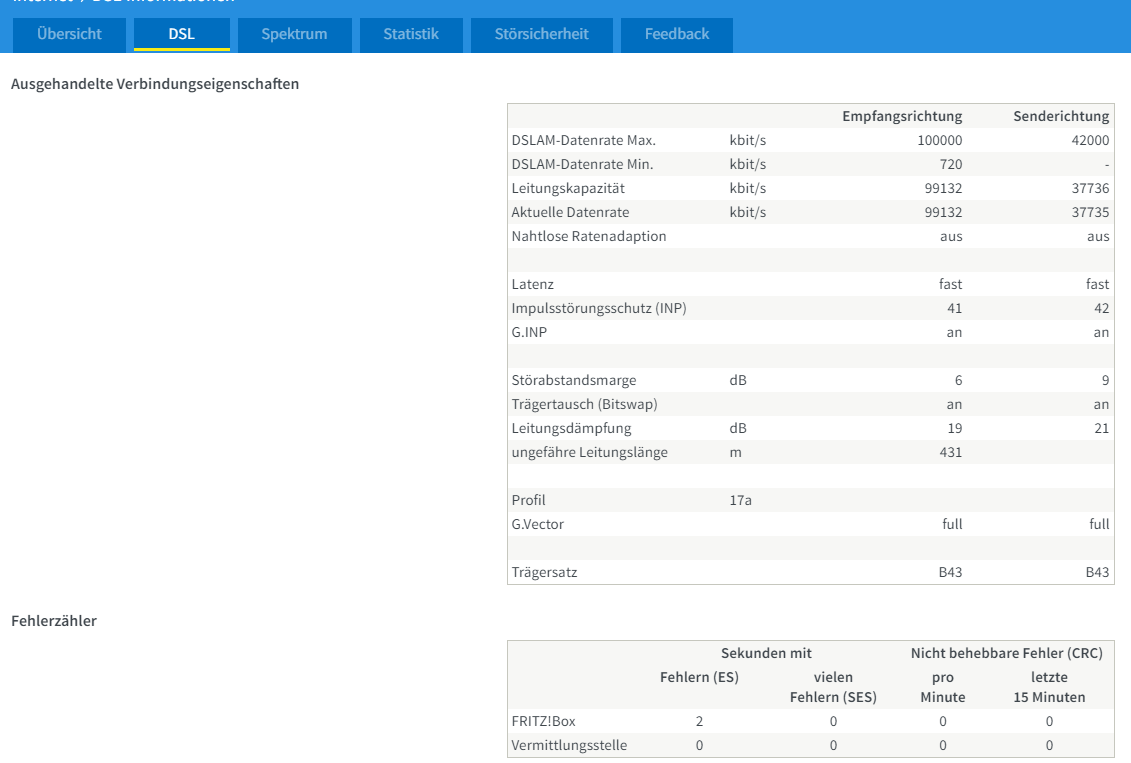Click the G.Vector row label

tap(537, 524)
